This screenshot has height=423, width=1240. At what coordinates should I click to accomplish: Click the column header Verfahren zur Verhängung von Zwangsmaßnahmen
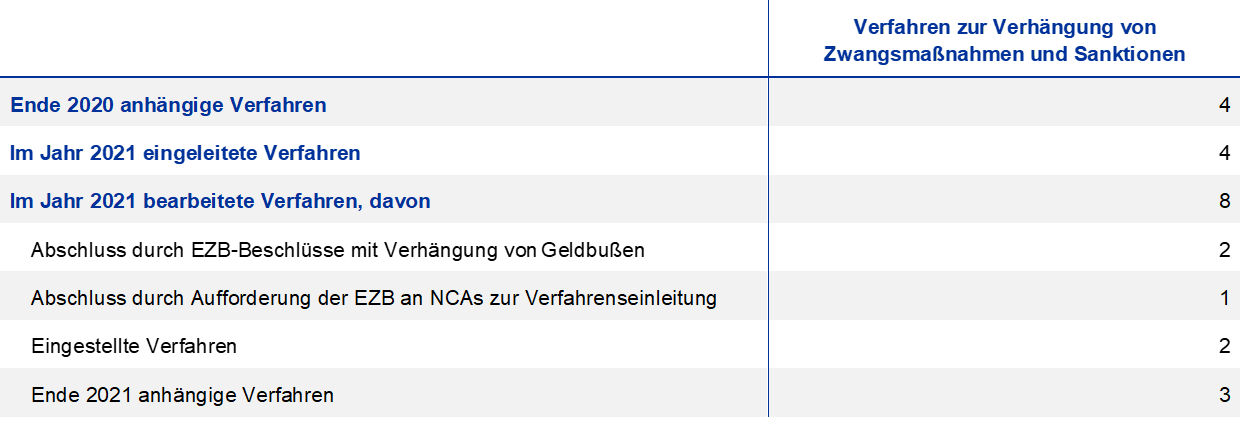1004,40
